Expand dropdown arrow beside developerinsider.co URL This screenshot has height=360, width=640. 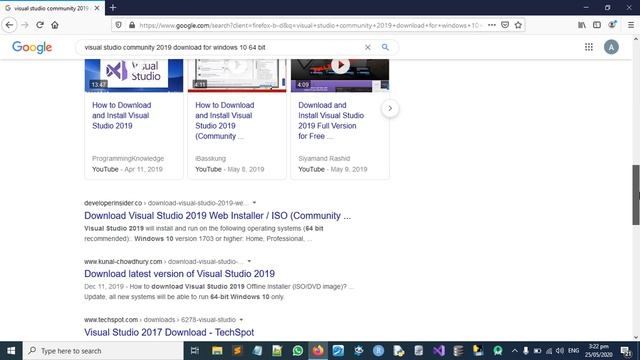coord(254,203)
